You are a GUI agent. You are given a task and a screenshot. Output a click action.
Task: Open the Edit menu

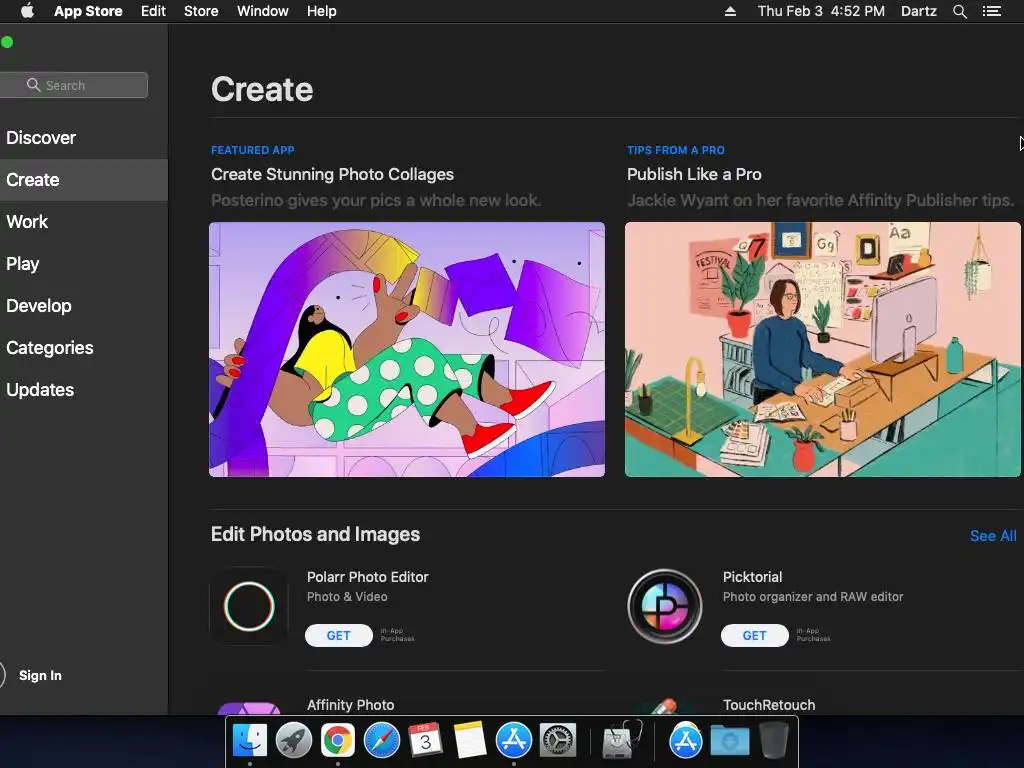[x=153, y=11]
